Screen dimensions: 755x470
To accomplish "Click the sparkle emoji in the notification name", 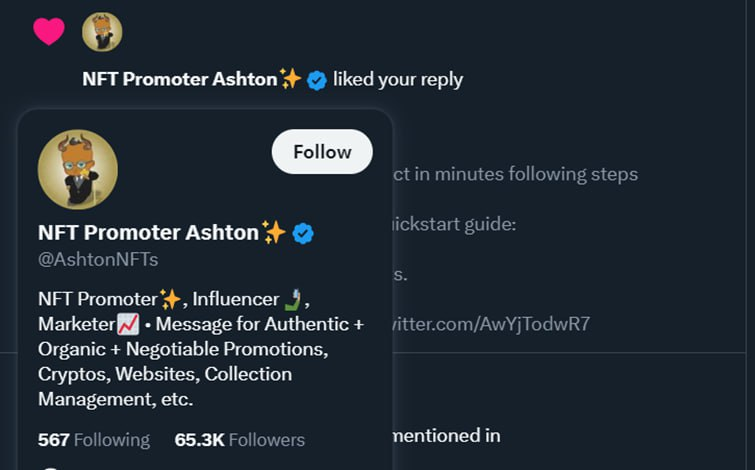I will [x=291, y=79].
